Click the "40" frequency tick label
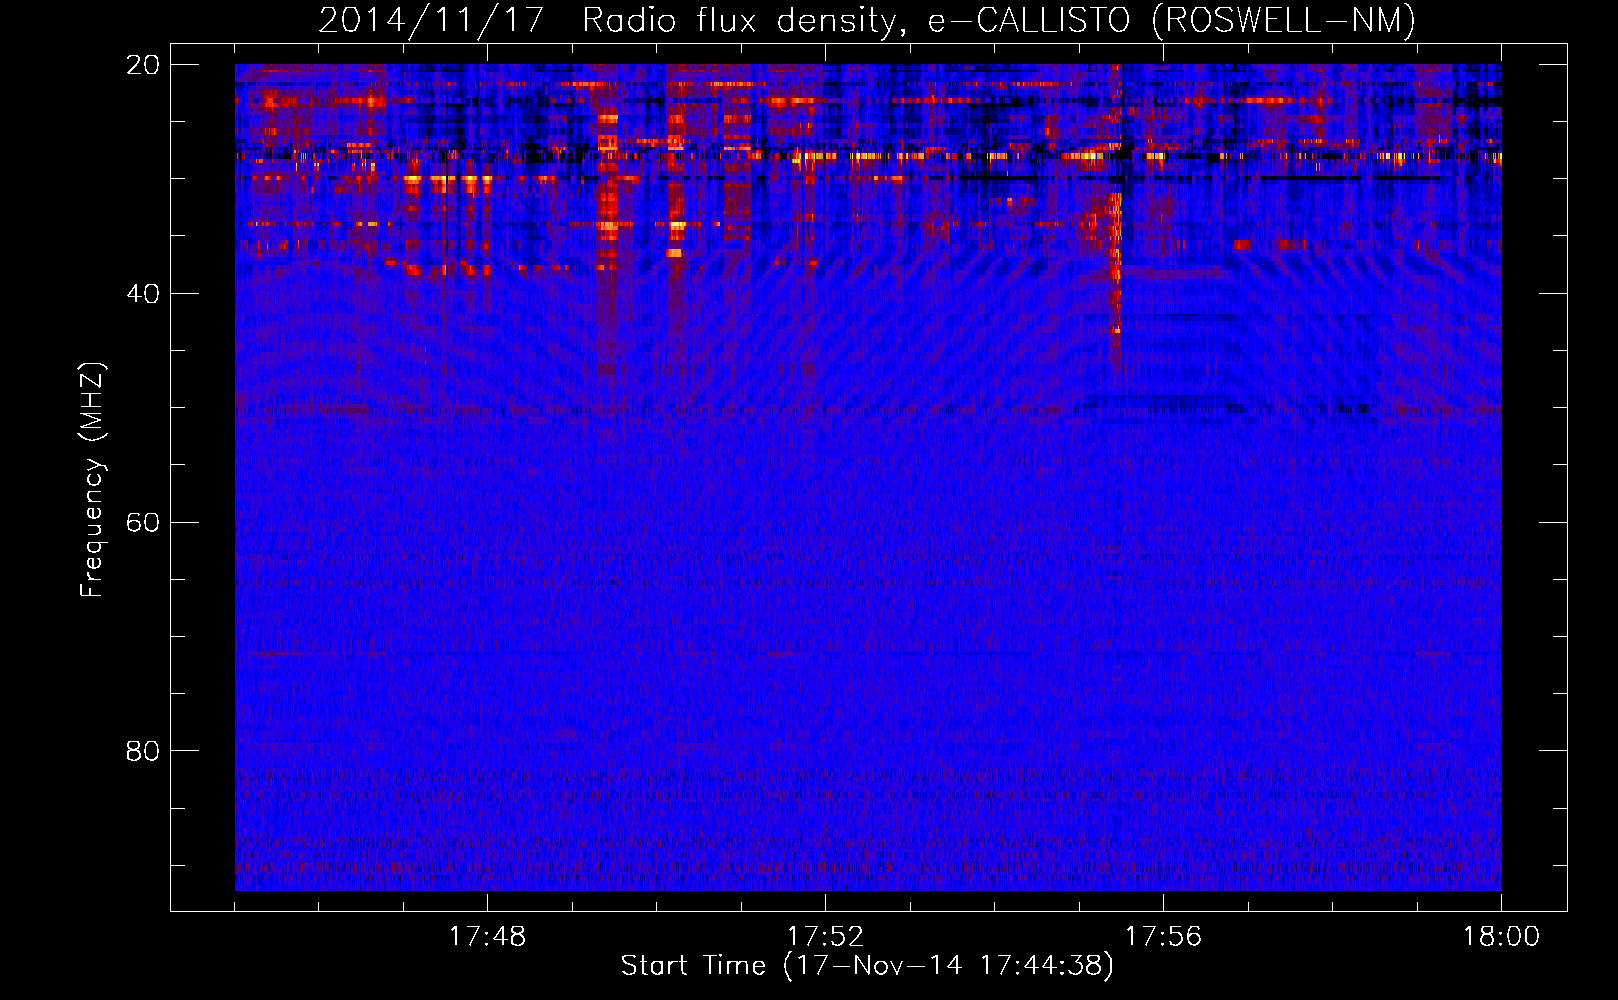This screenshot has height=1000, width=1618. [142, 294]
